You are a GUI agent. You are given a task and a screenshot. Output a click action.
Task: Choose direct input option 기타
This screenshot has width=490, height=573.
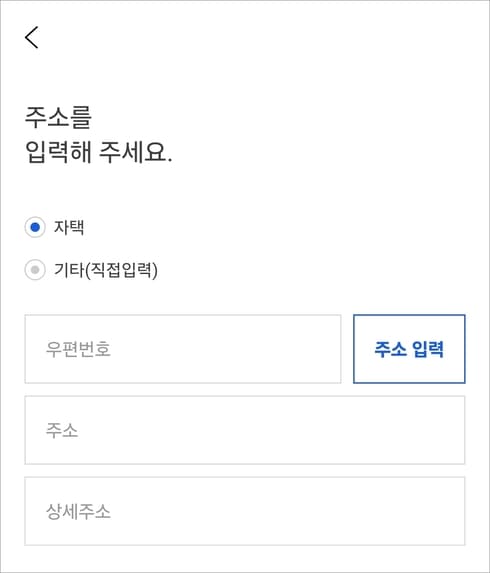click(x=35, y=270)
